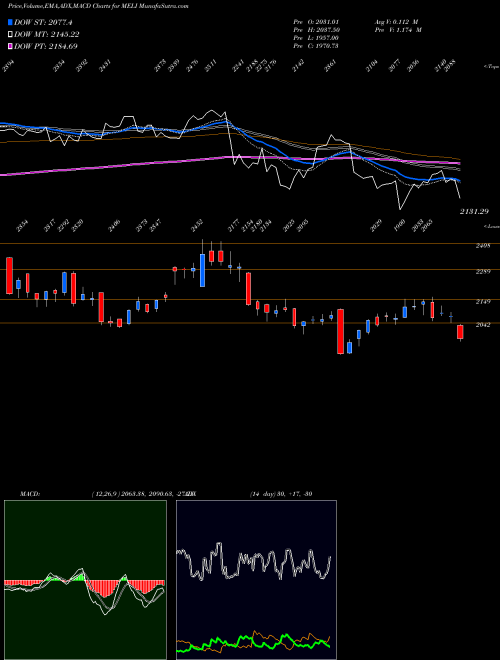Viewport: 500px width, 660px height.
Task: Click the green +DI line in ADX chart
Action: point(253,641)
